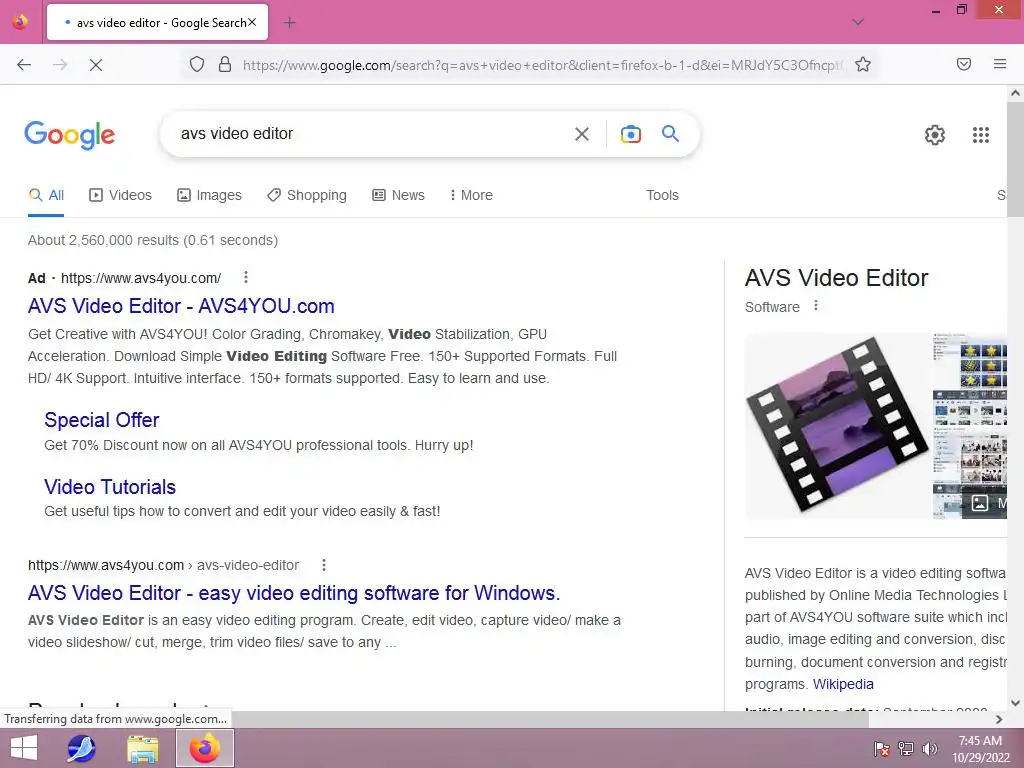Go back to the previous page
This screenshot has height=768, width=1024.
[24, 65]
